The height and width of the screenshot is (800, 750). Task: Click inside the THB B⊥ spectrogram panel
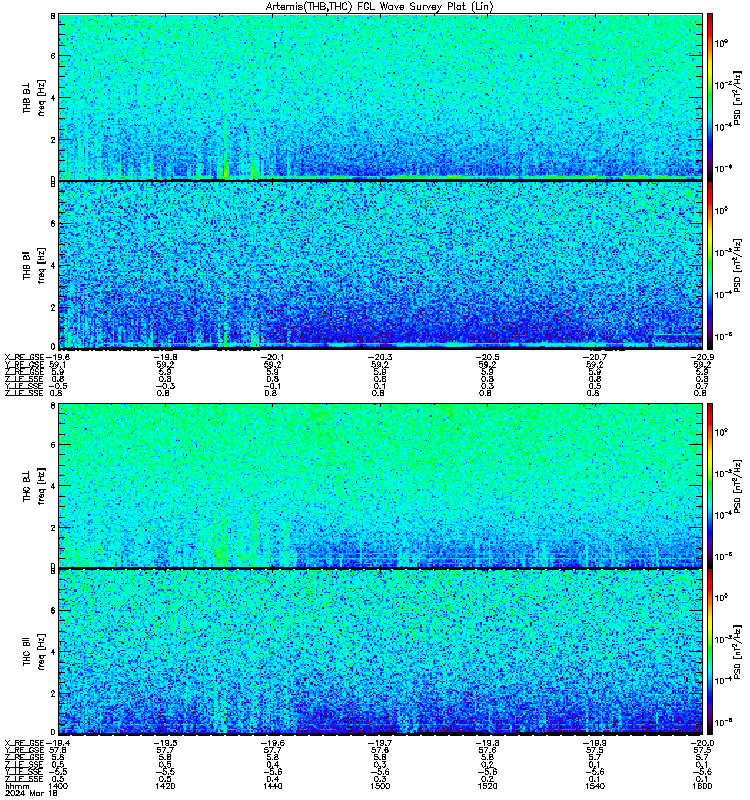pos(380,96)
